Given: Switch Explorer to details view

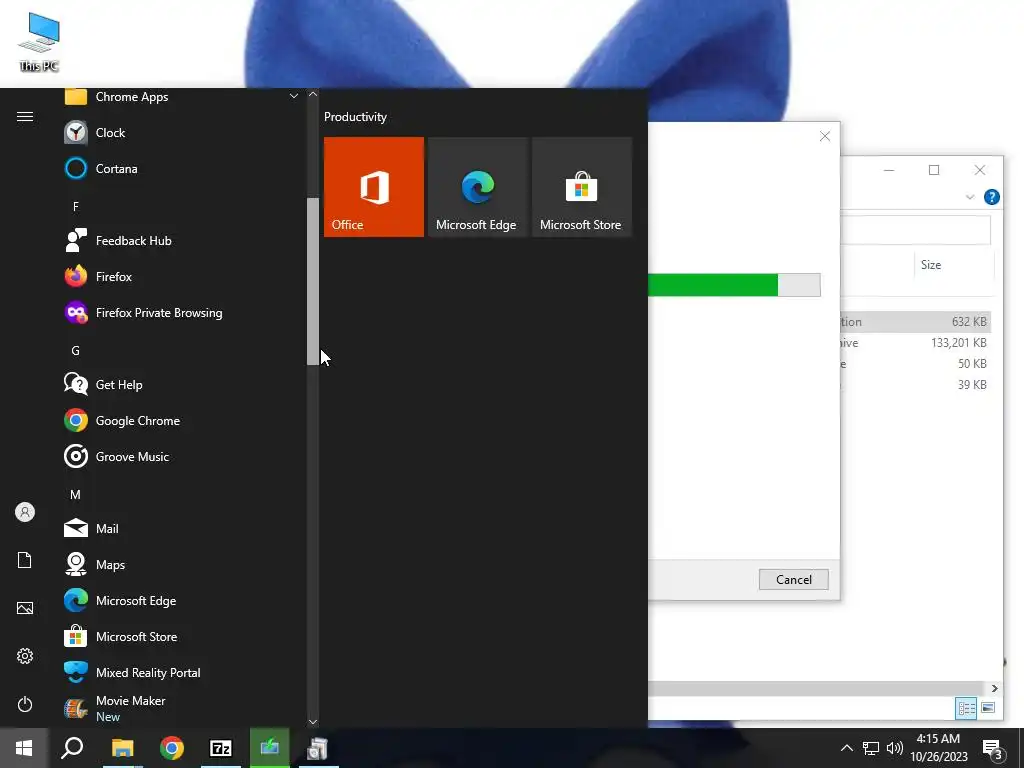Looking at the screenshot, I should pyautogui.click(x=966, y=708).
